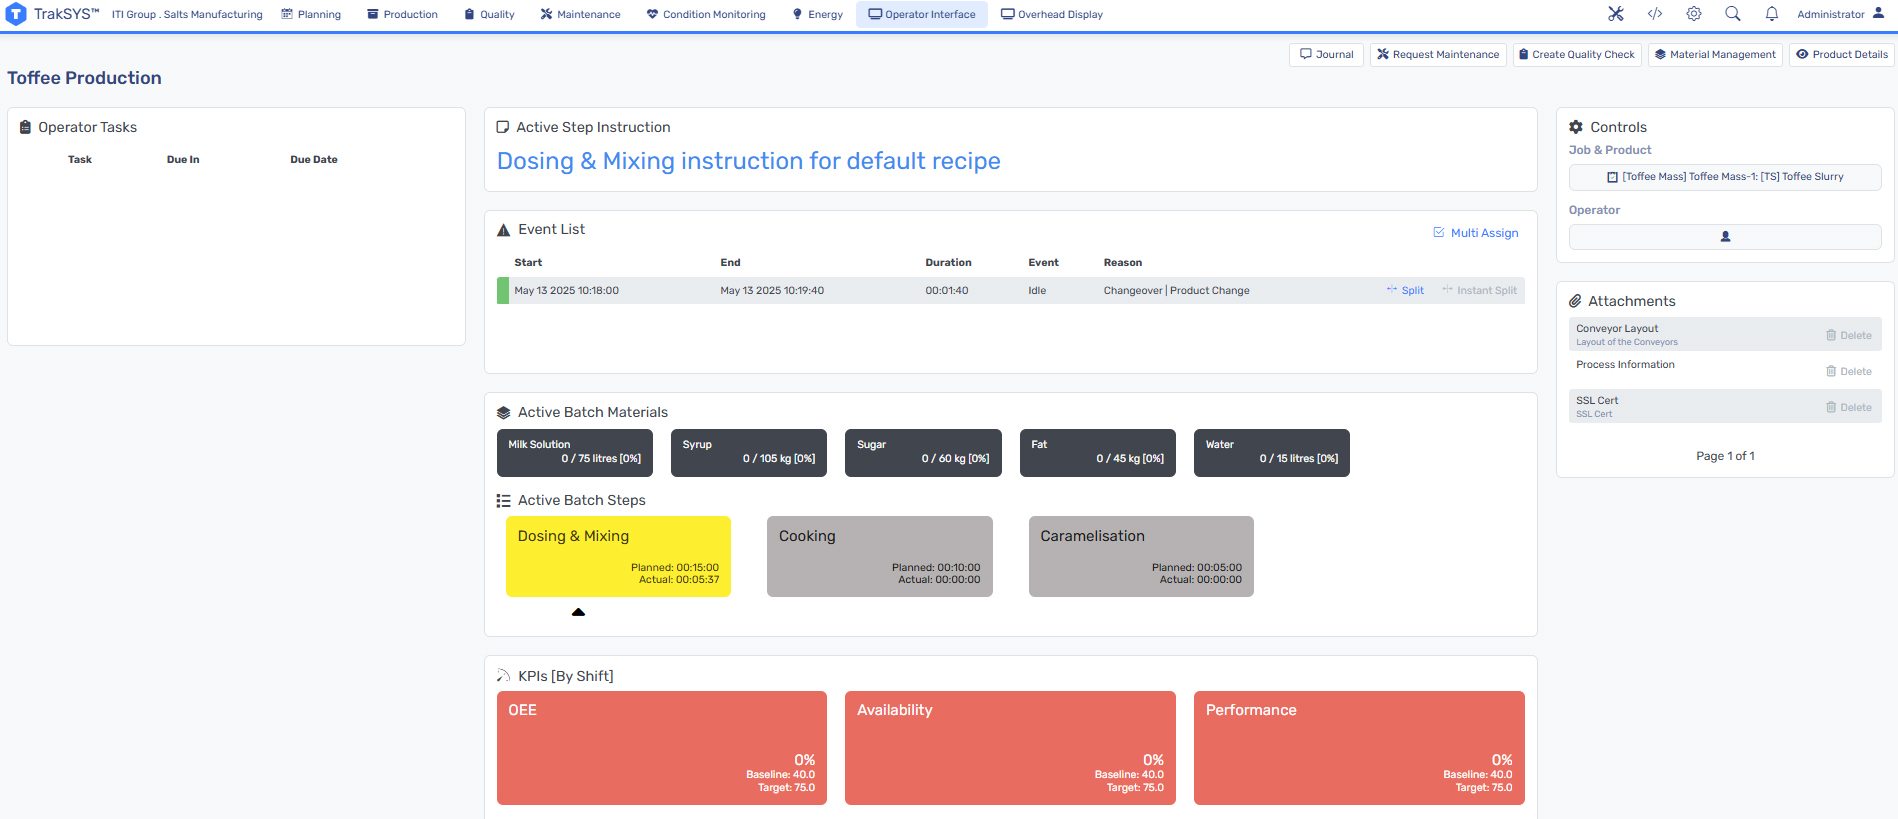Delete the SSL Cert attachment
The width and height of the screenshot is (1898, 819).
[x=1849, y=408]
